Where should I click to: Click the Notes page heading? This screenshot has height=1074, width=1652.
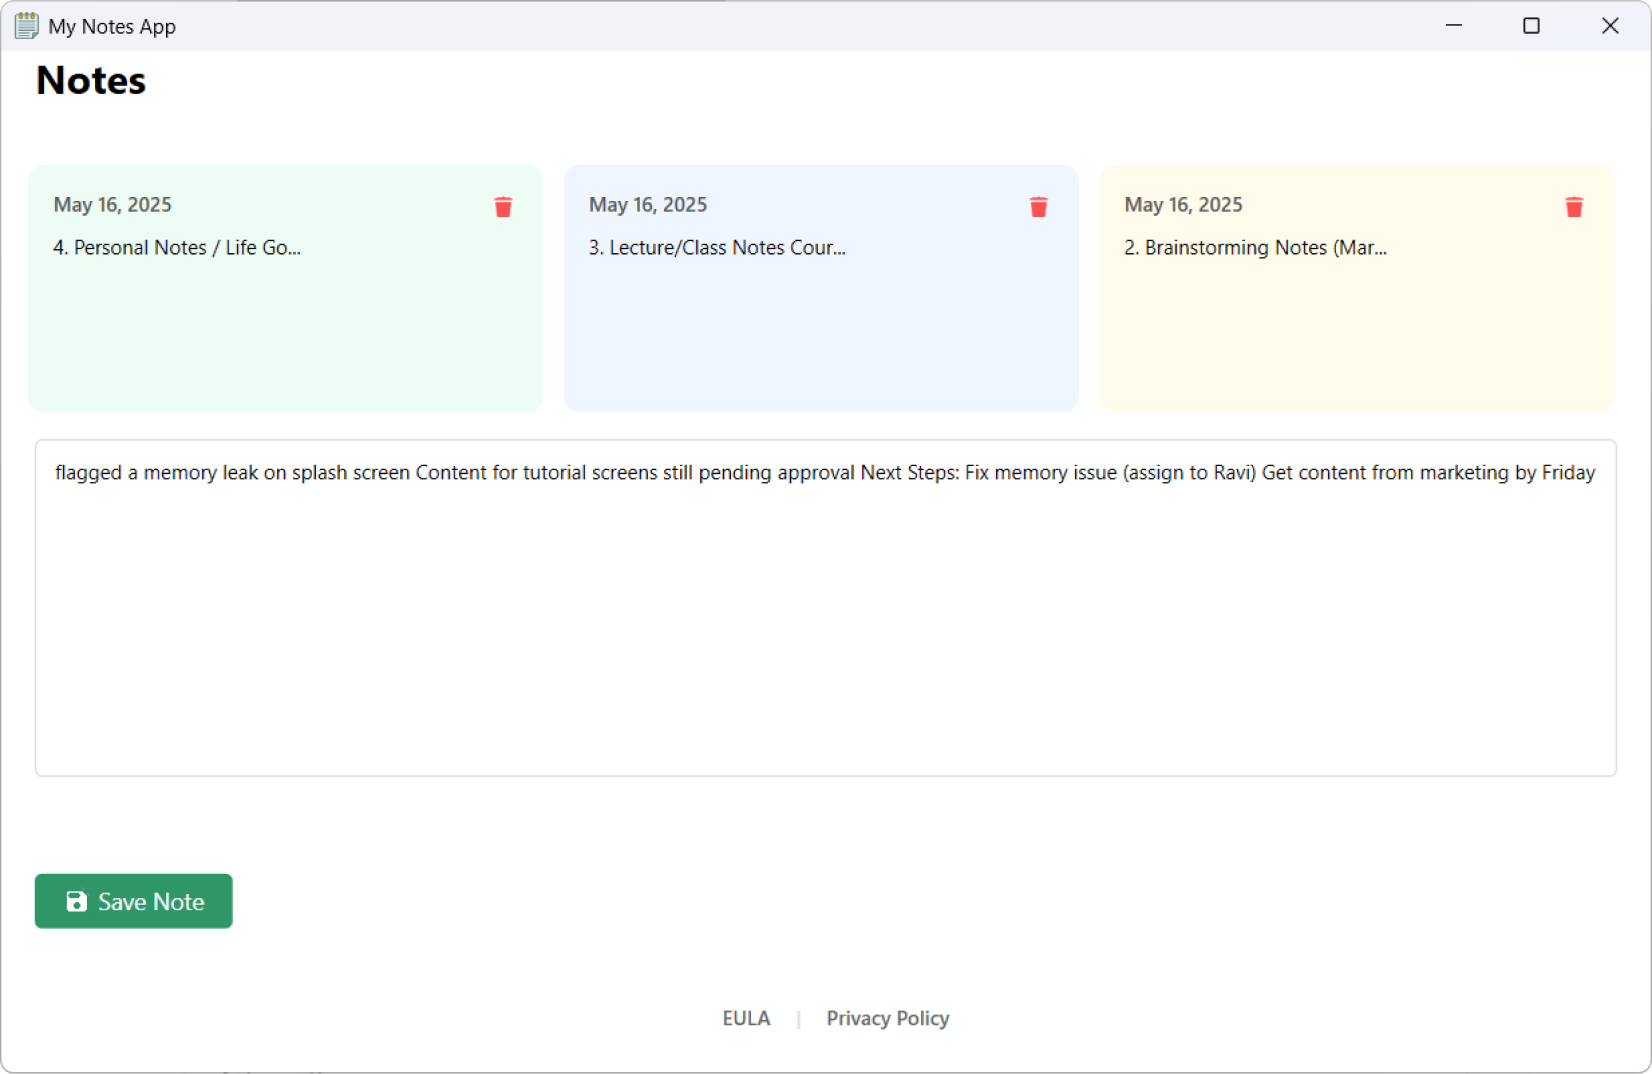[91, 81]
